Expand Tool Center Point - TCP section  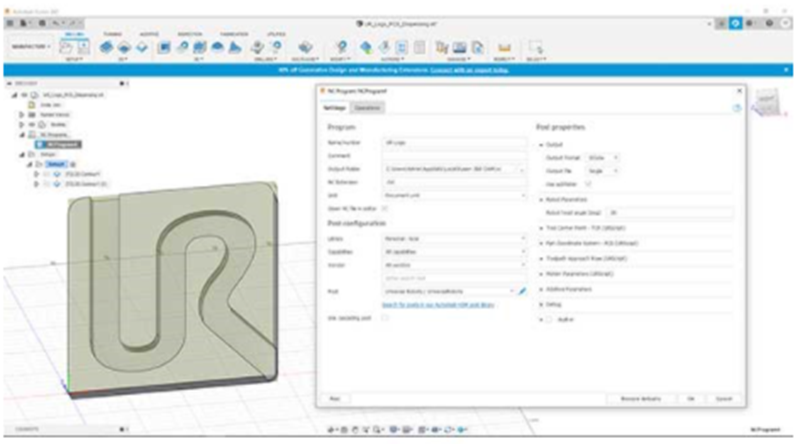(541, 228)
